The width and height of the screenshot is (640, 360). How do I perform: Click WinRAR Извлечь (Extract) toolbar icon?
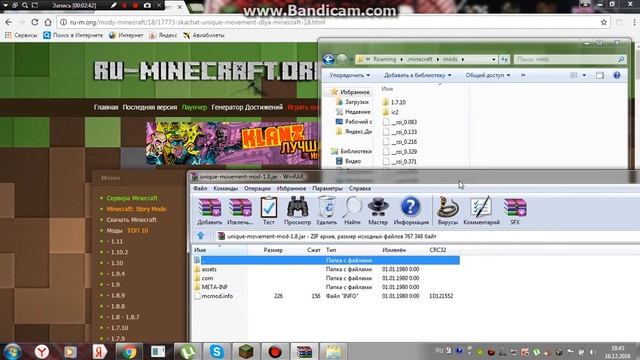(240, 211)
